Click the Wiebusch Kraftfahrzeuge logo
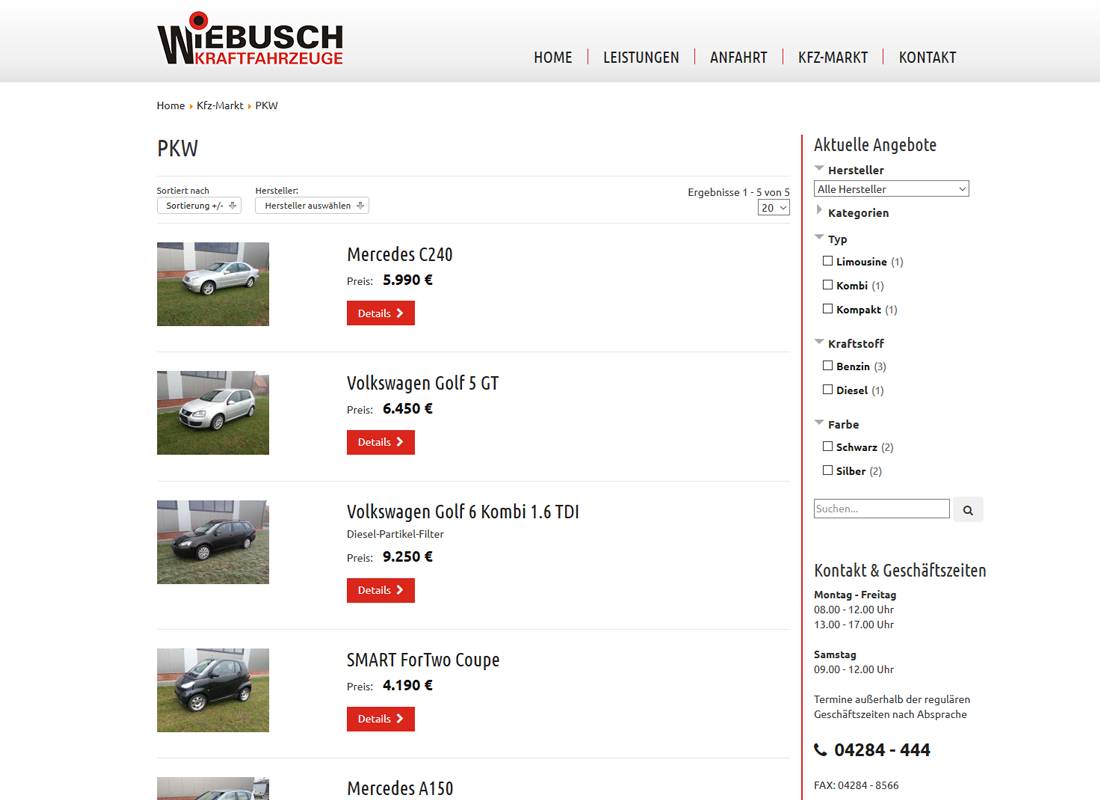Viewport: 1100px width, 800px height. coord(250,40)
